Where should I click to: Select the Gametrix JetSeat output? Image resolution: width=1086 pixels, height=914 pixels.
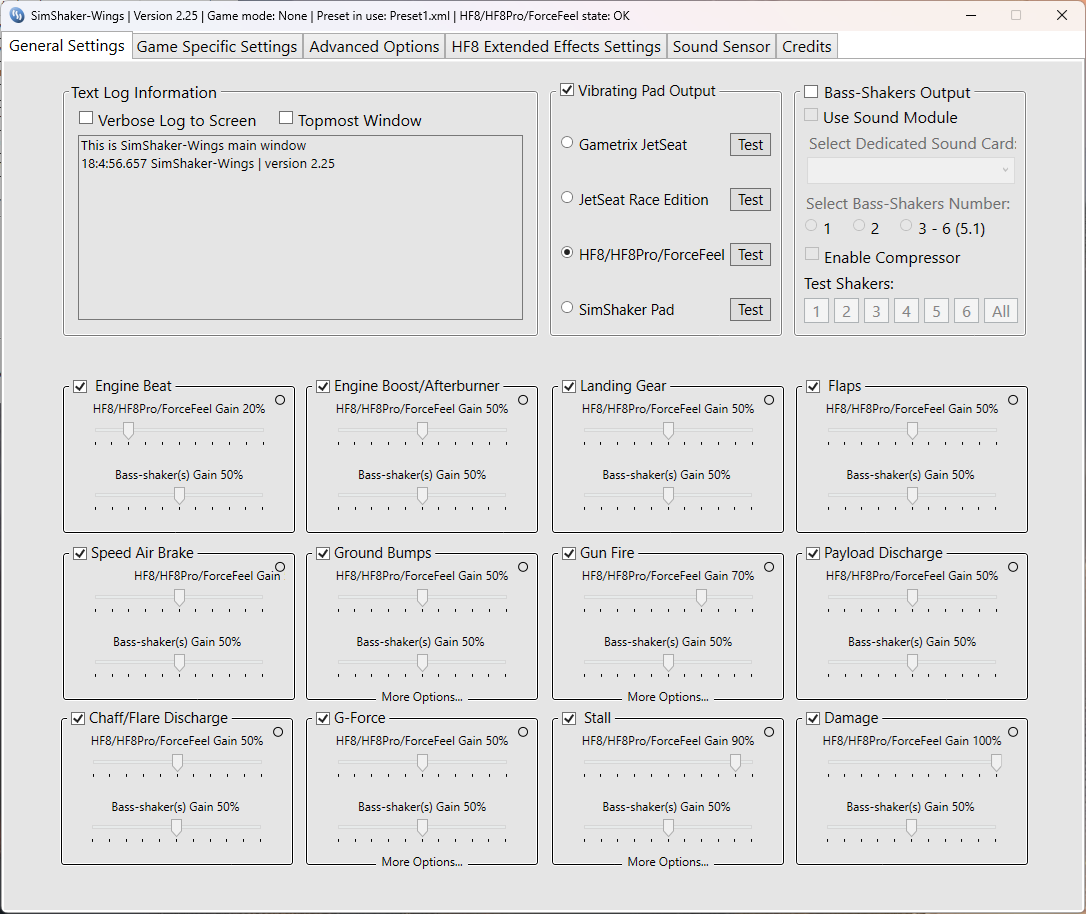[567, 142]
